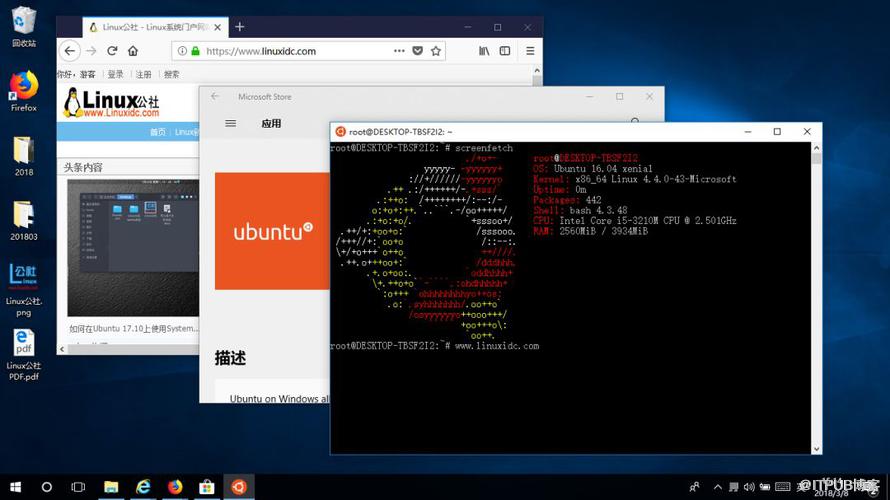Show site information via the info icon in the URL bar
890x500 pixels.
182,51
